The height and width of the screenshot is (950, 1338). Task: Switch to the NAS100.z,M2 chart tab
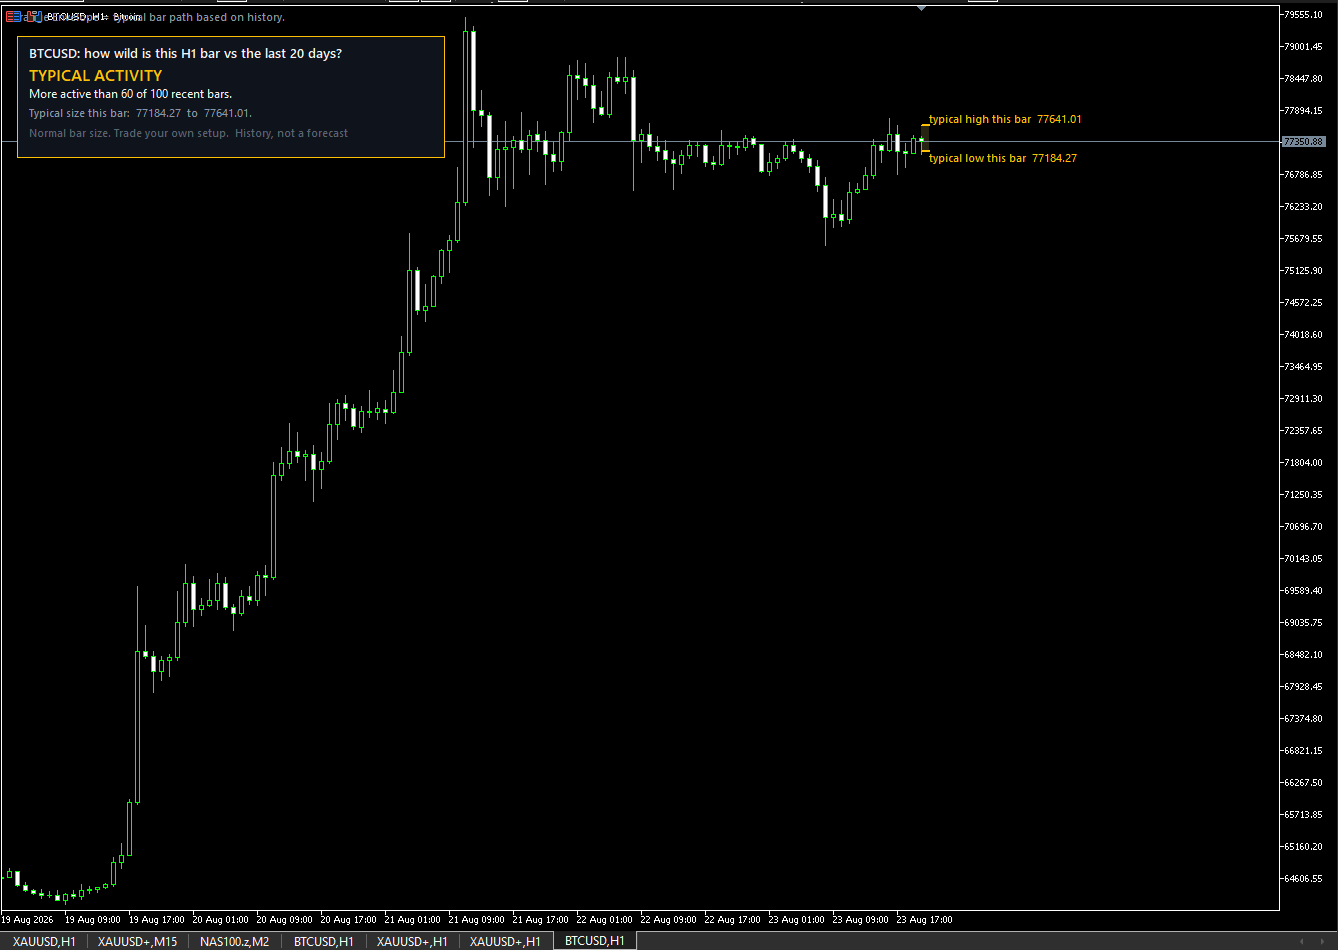pyautogui.click(x=235, y=941)
